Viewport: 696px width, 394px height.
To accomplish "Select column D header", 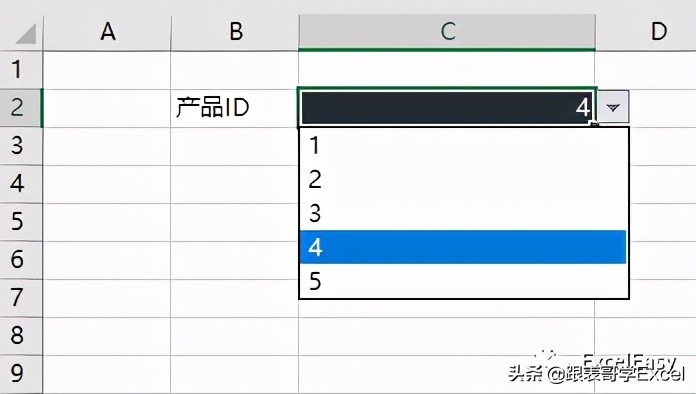I will coord(646,32).
